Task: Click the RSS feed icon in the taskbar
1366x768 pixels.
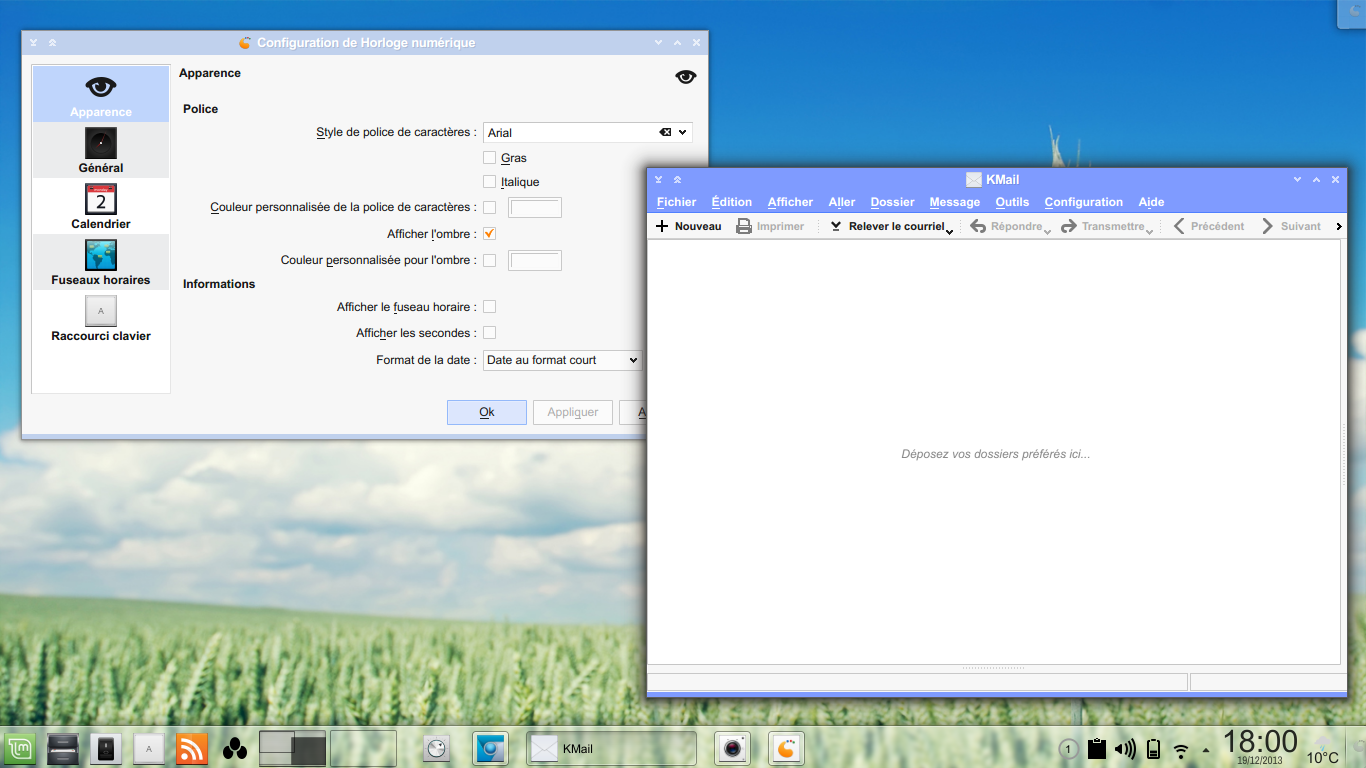Action: pos(191,748)
